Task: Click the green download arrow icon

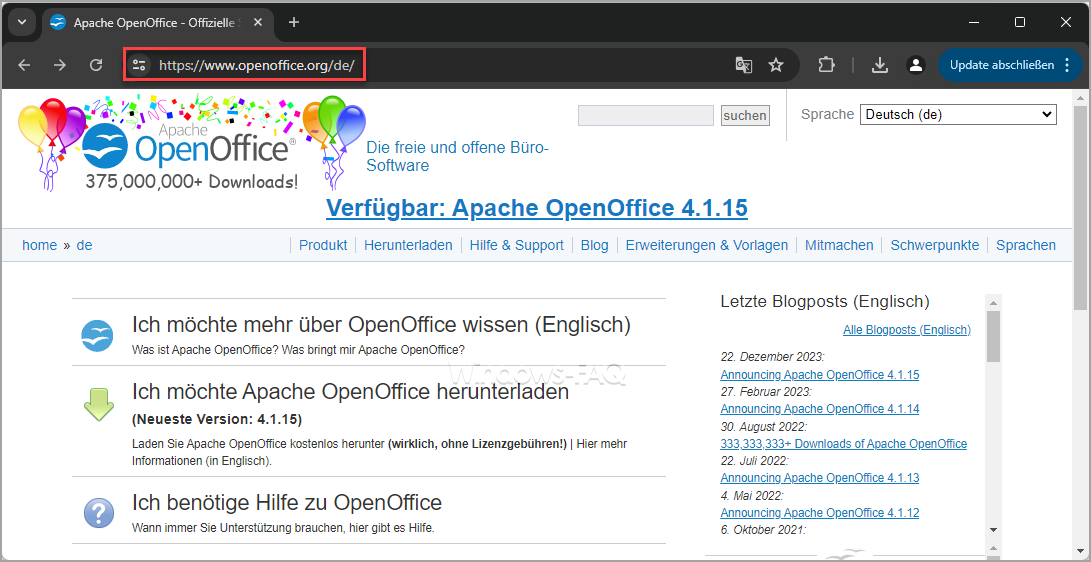Action: click(98, 404)
